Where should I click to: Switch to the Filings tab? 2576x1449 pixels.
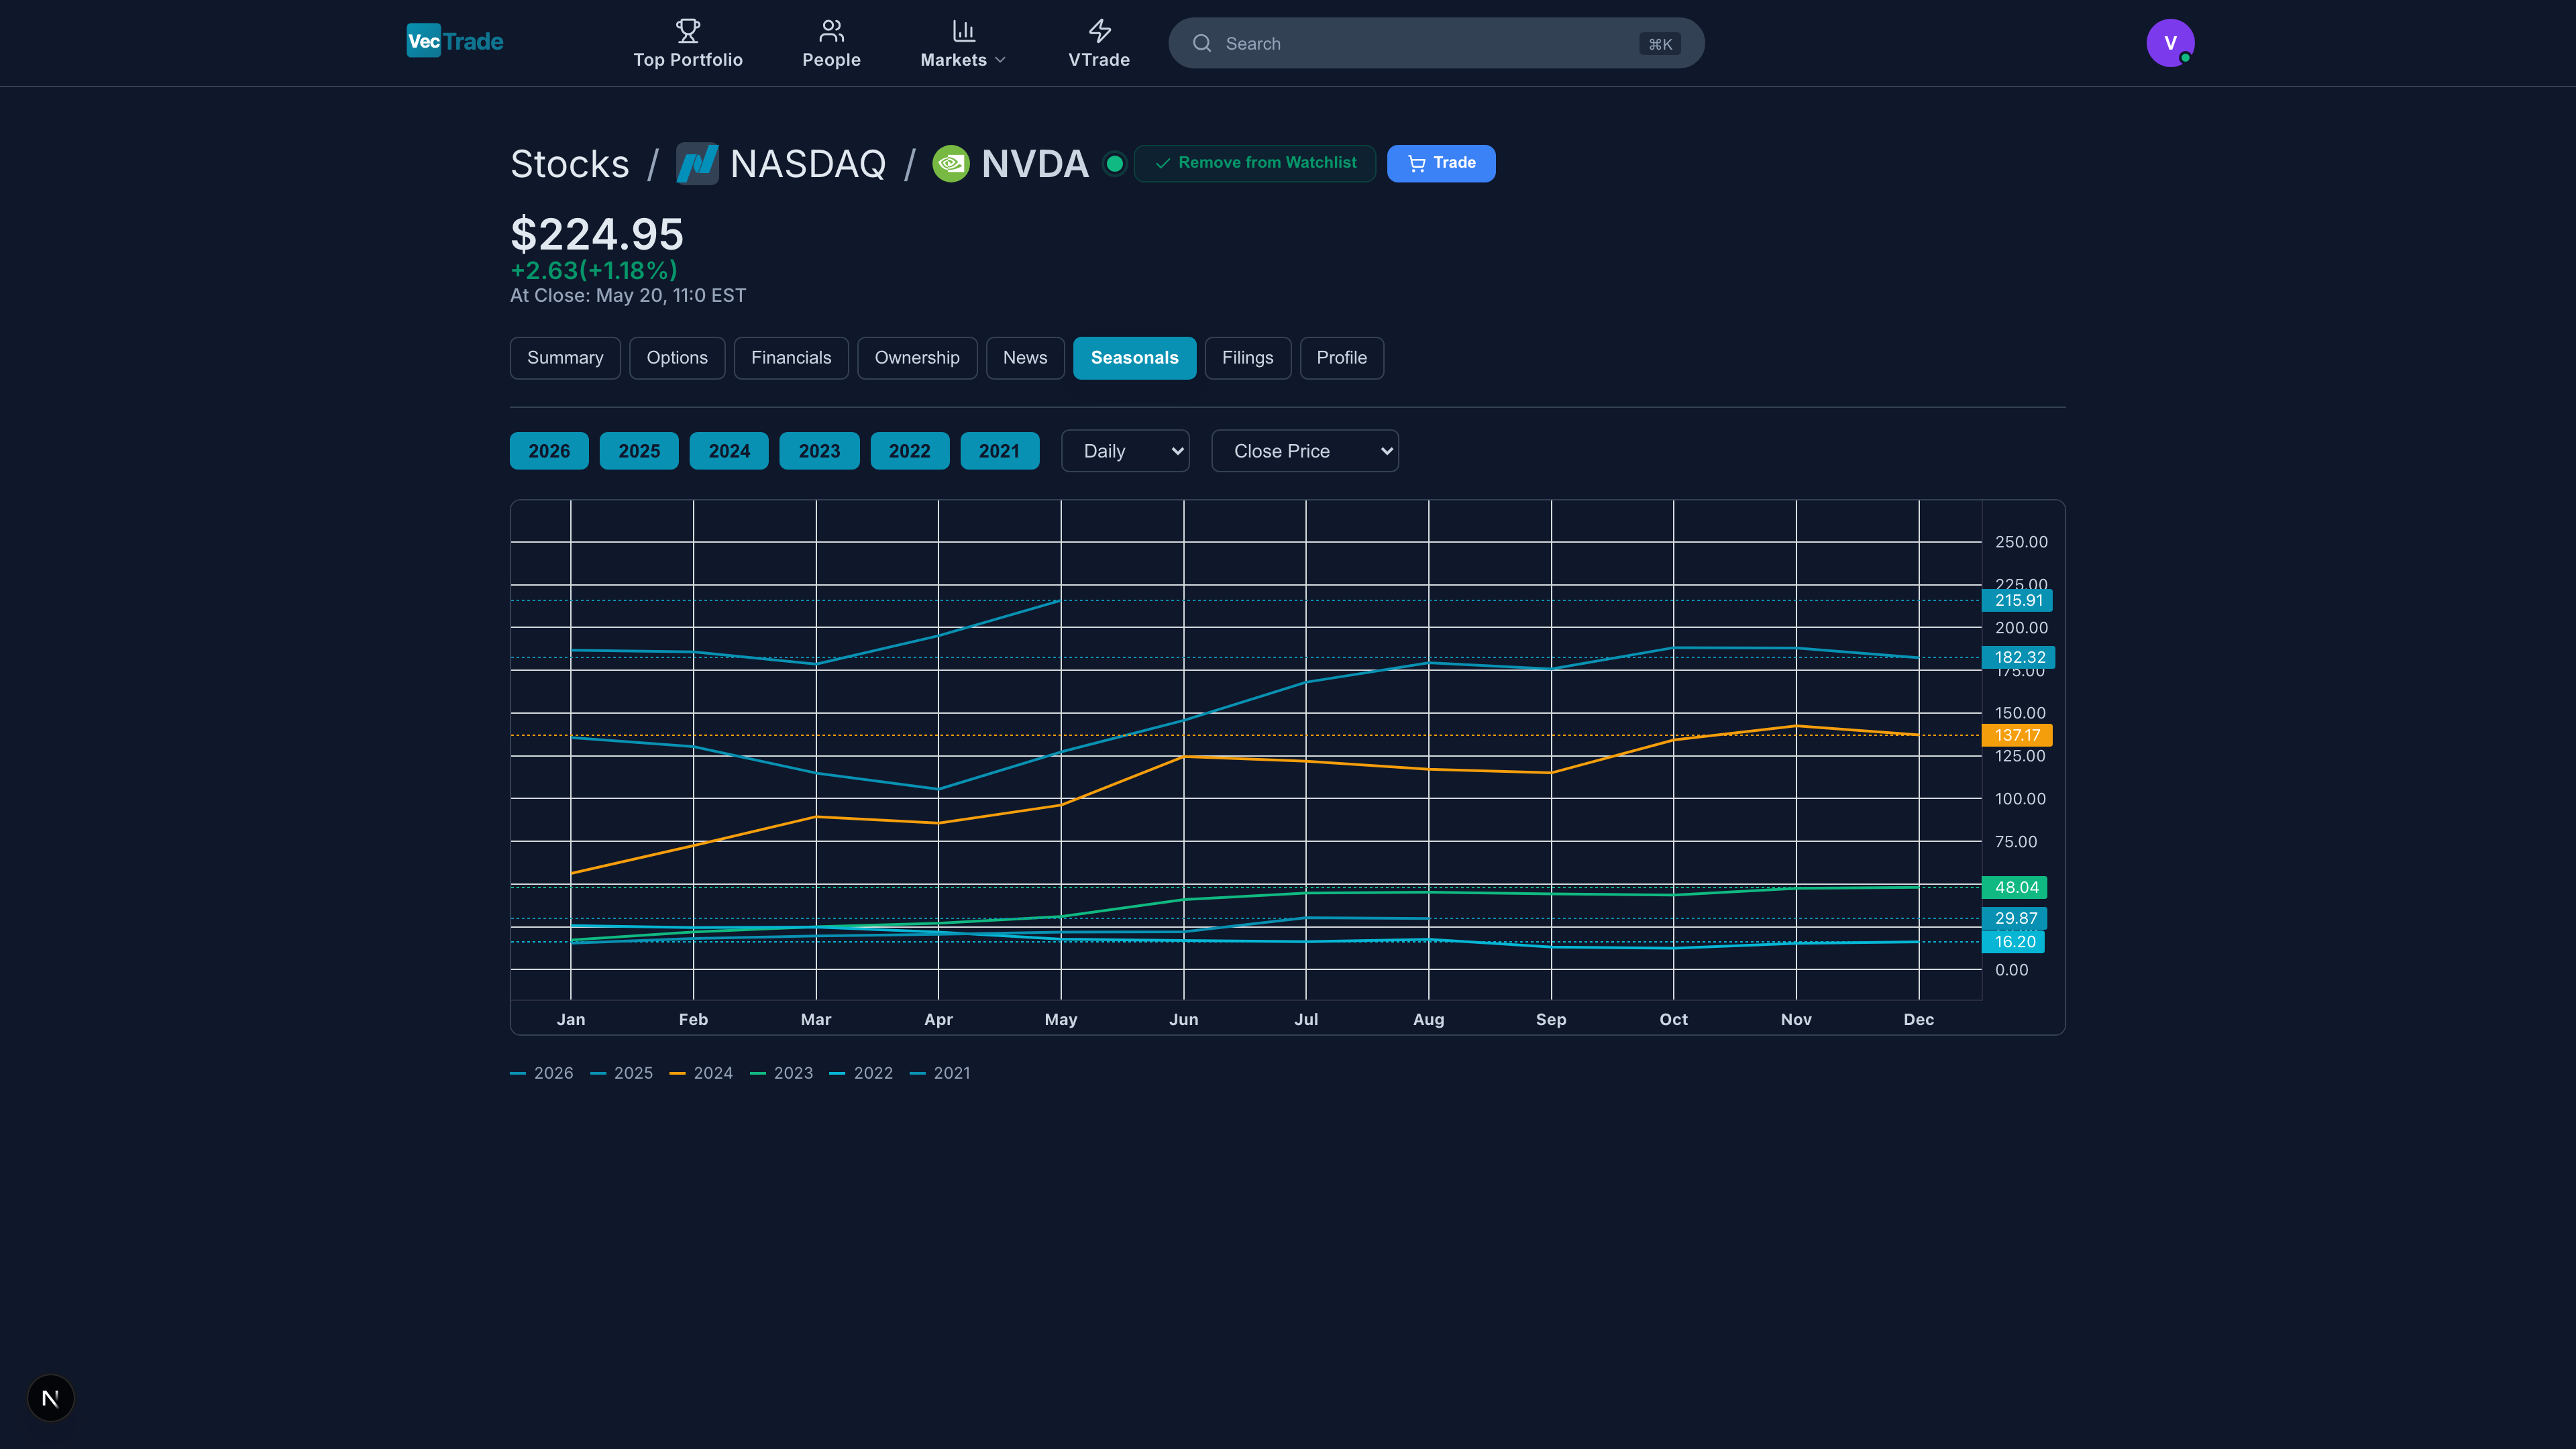point(1247,358)
